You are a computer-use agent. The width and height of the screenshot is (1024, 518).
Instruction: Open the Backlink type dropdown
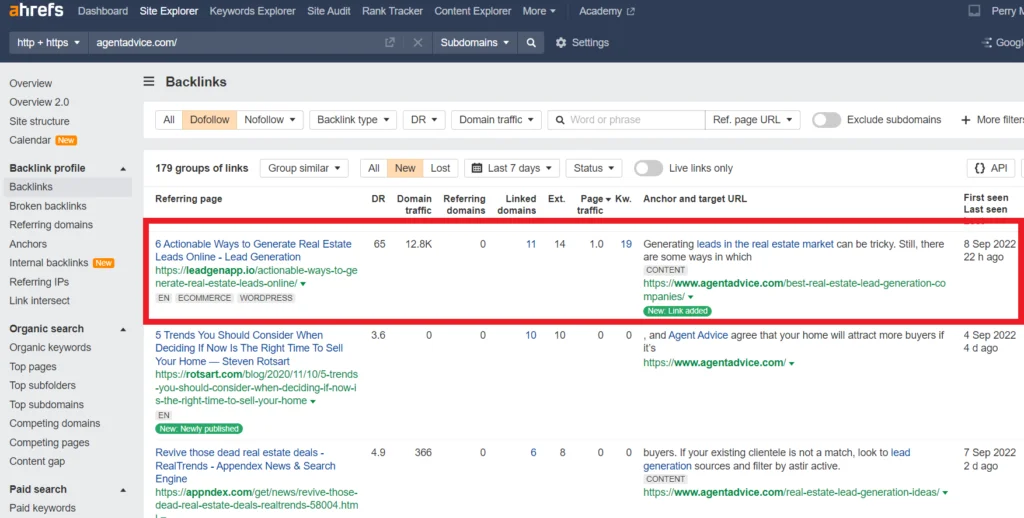point(353,120)
